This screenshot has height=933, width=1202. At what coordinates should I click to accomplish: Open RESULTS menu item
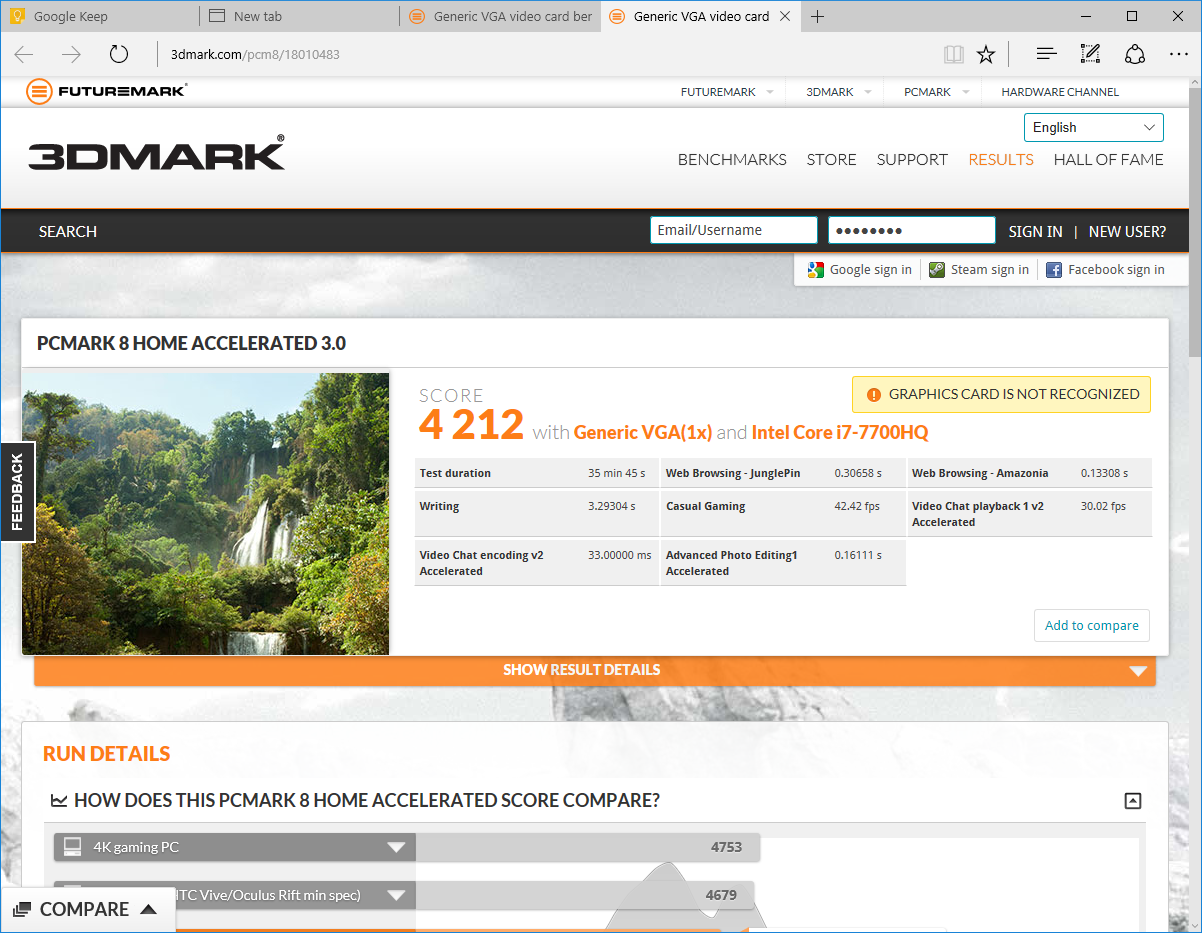pyautogui.click(x=1001, y=160)
